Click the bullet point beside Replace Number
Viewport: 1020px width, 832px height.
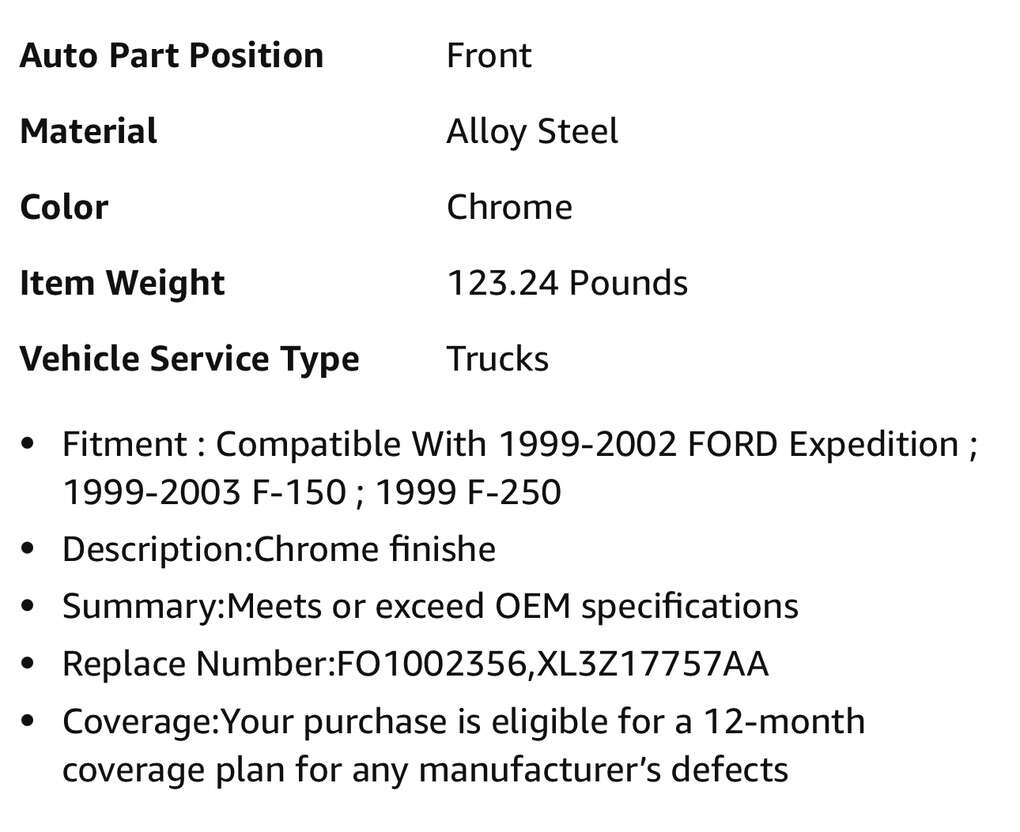click(x=28, y=665)
